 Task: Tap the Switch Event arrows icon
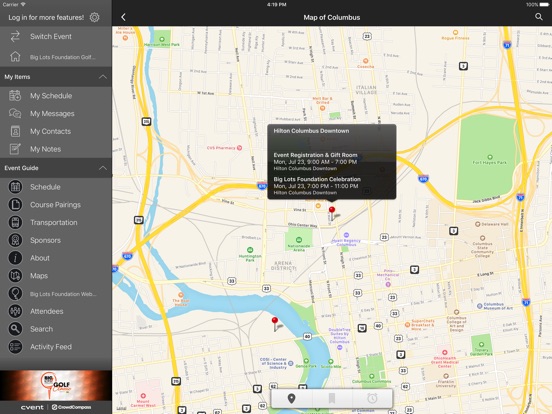pos(15,37)
